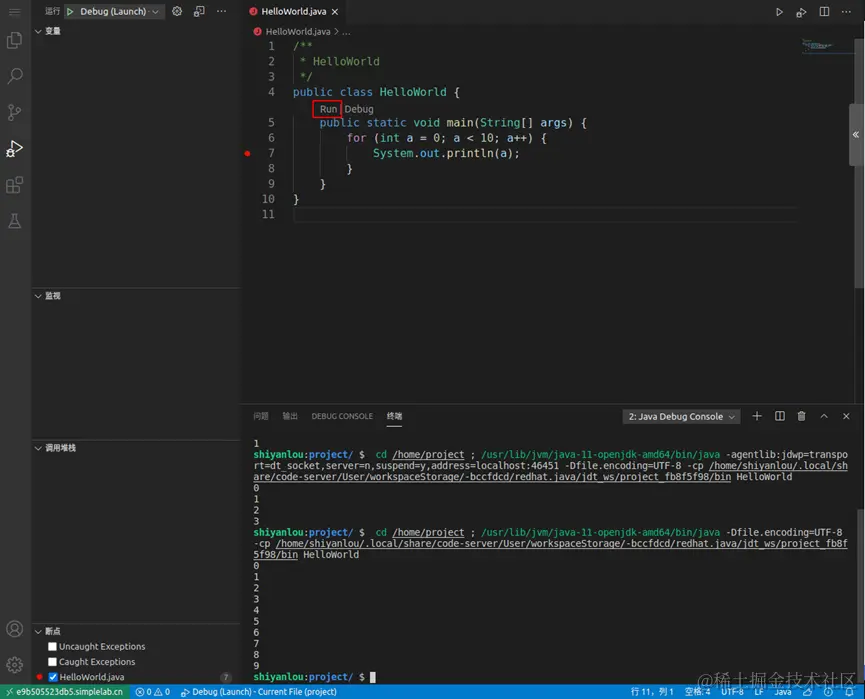This screenshot has height=699, width=865.
Task: Click the Run code lens above main
Action: 328,109
